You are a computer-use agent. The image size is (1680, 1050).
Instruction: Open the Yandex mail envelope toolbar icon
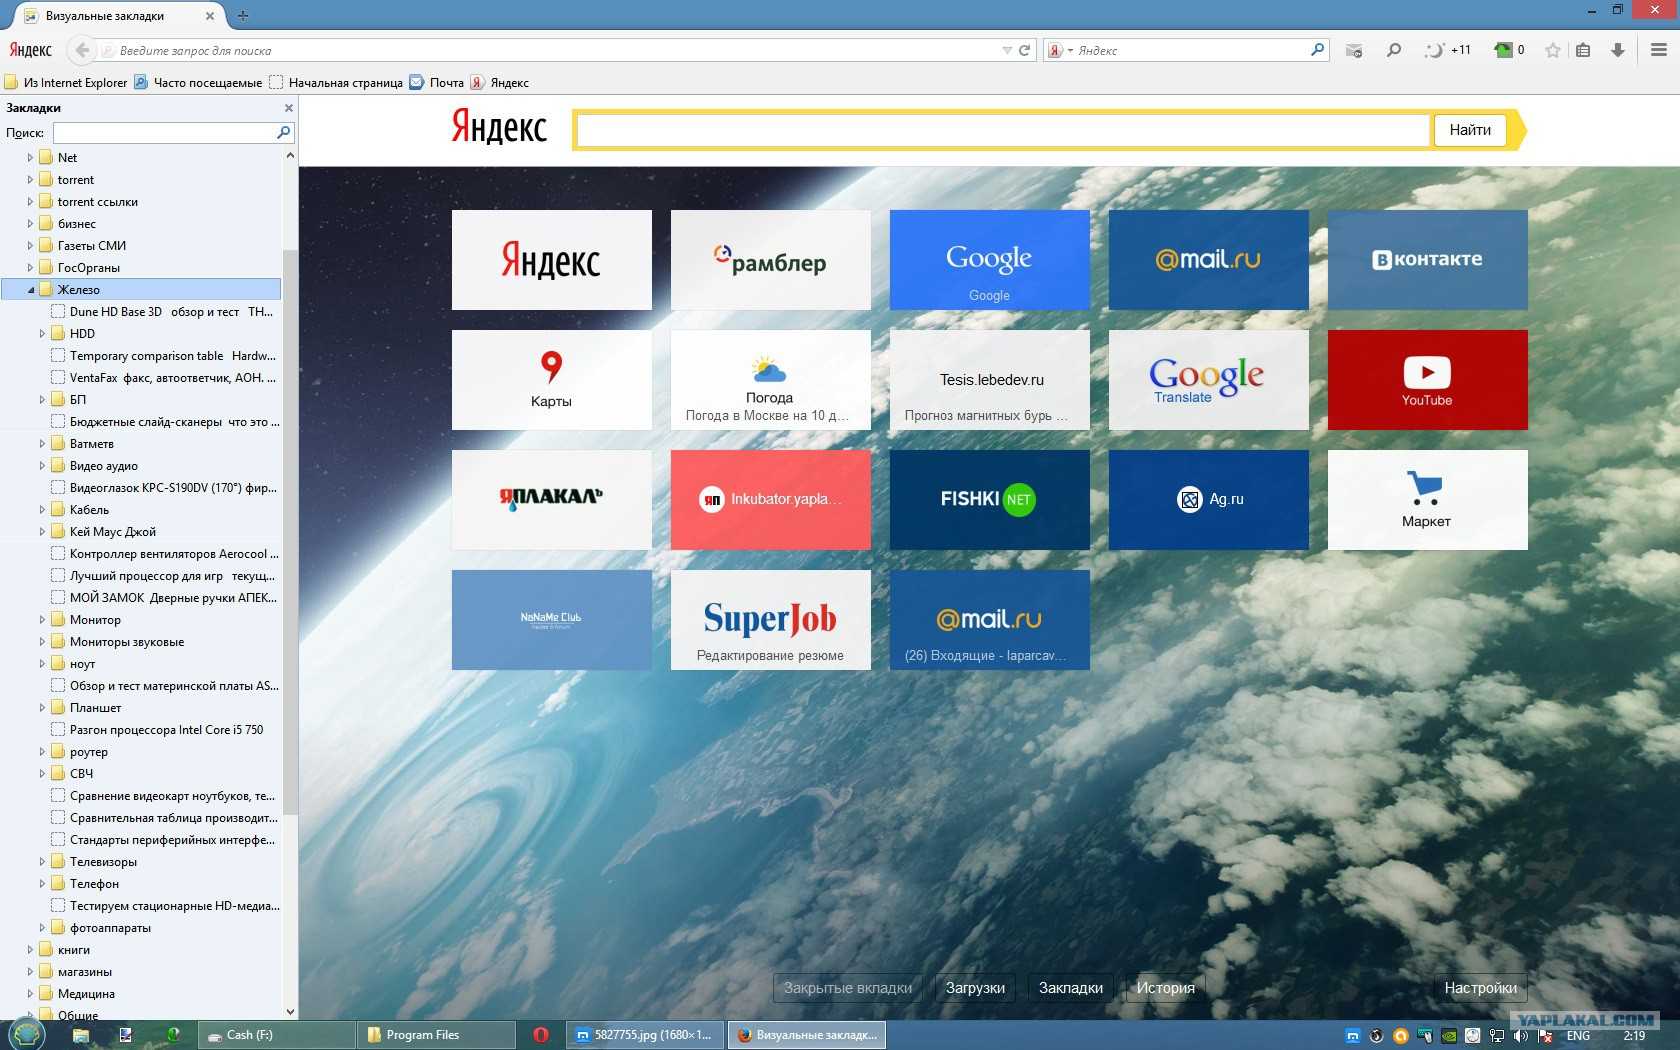[1354, 50]
